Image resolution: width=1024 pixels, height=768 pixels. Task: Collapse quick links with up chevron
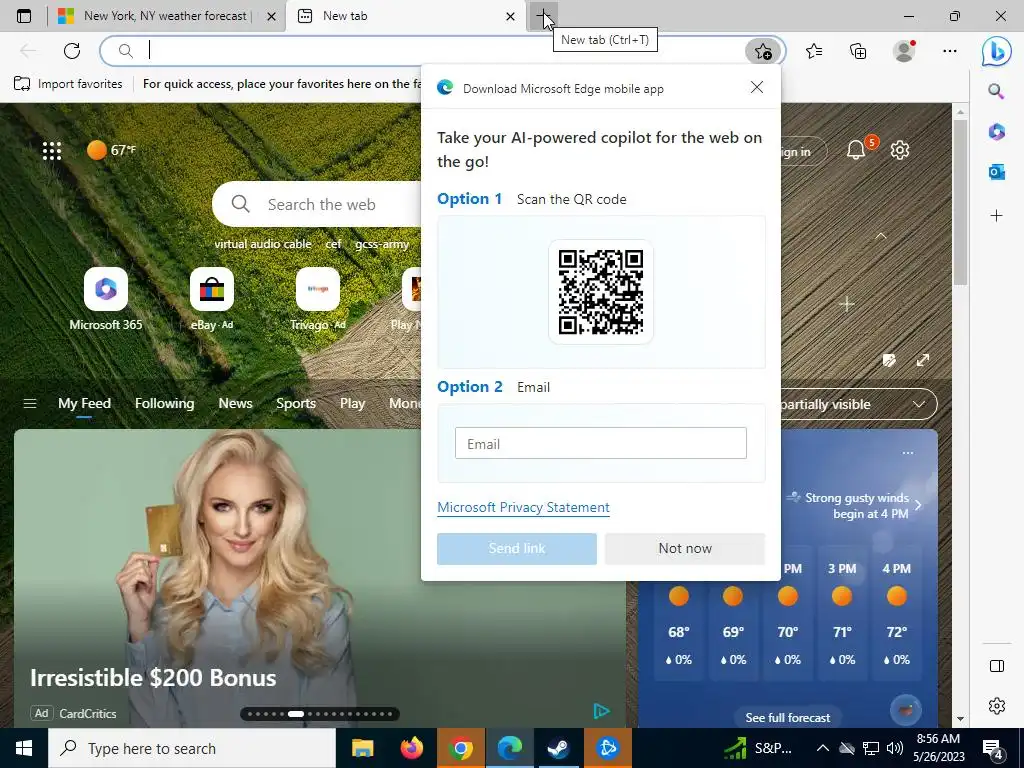880,236
